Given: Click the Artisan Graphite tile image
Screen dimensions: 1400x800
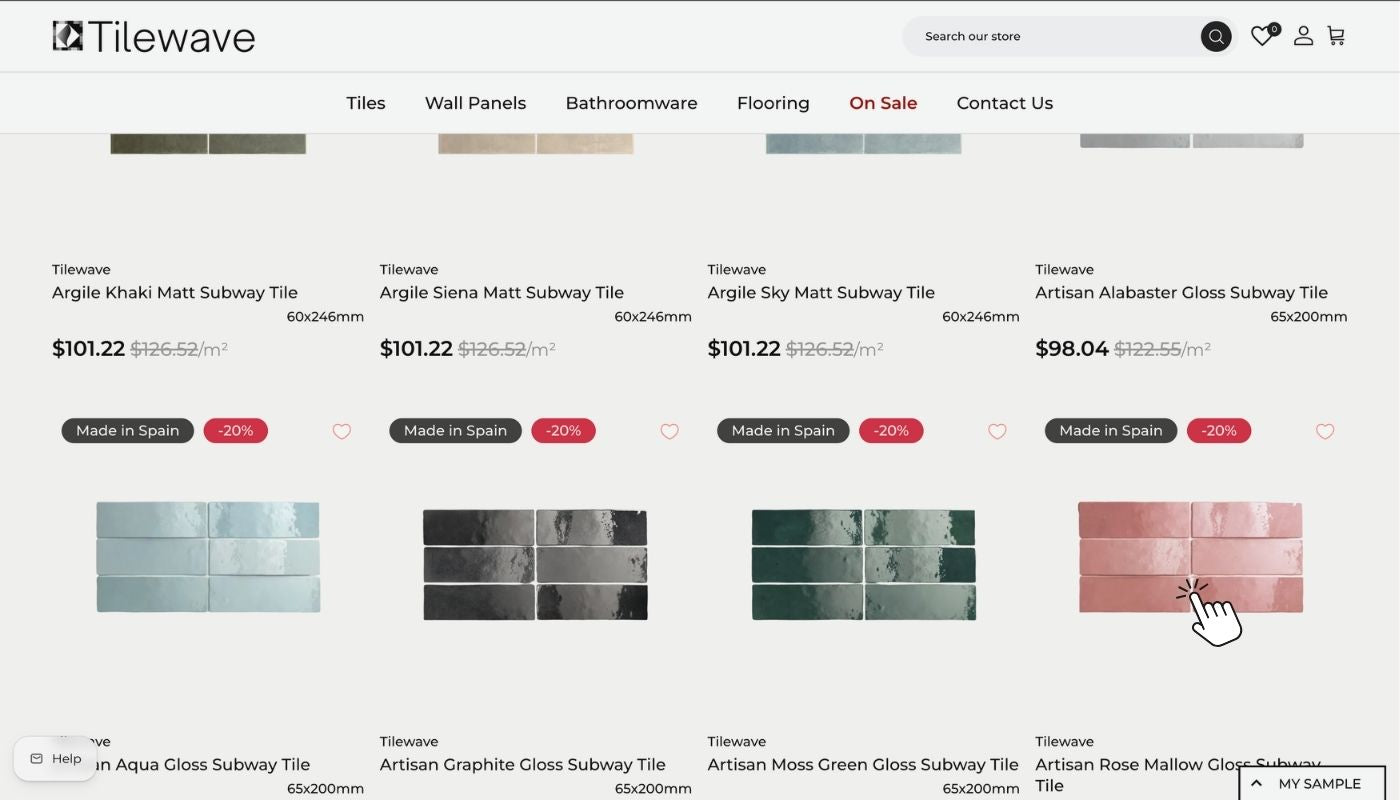Looking at the screenshot, I should [x=535, y=564].
